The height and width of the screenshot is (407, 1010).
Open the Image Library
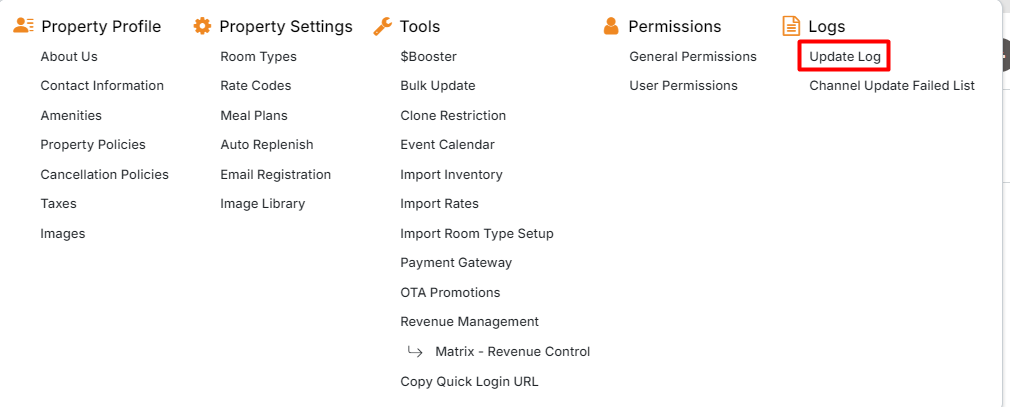(262, 204)
